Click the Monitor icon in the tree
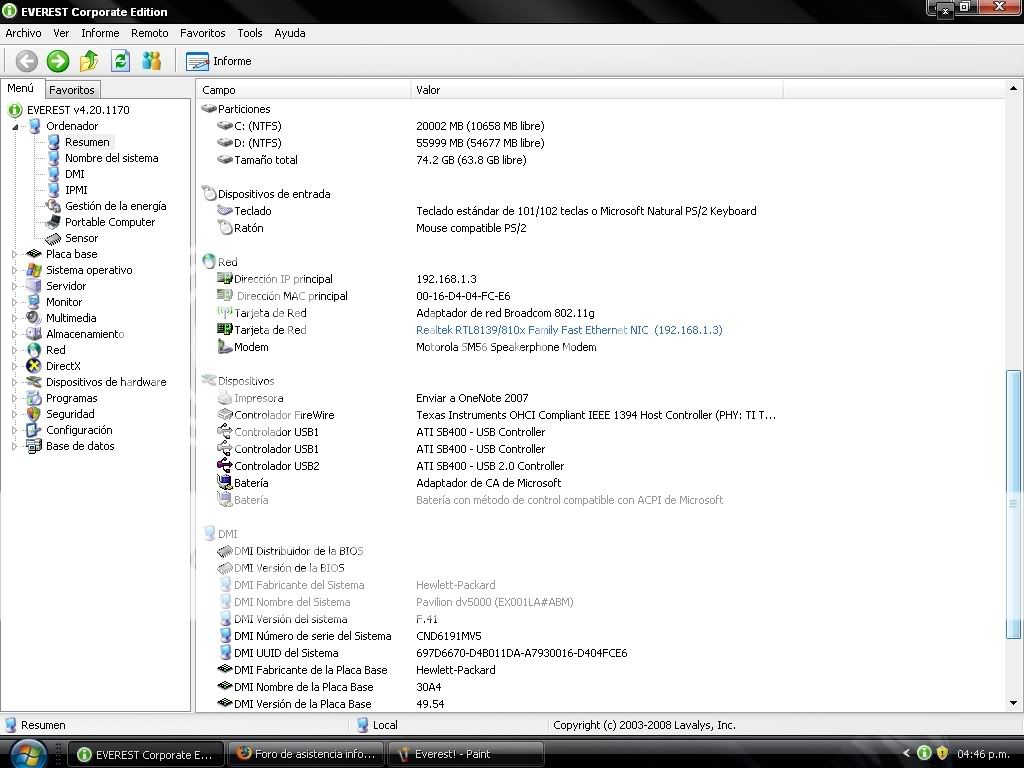The height and width of the screenshot is (768, 1024). tap(34, 302)
